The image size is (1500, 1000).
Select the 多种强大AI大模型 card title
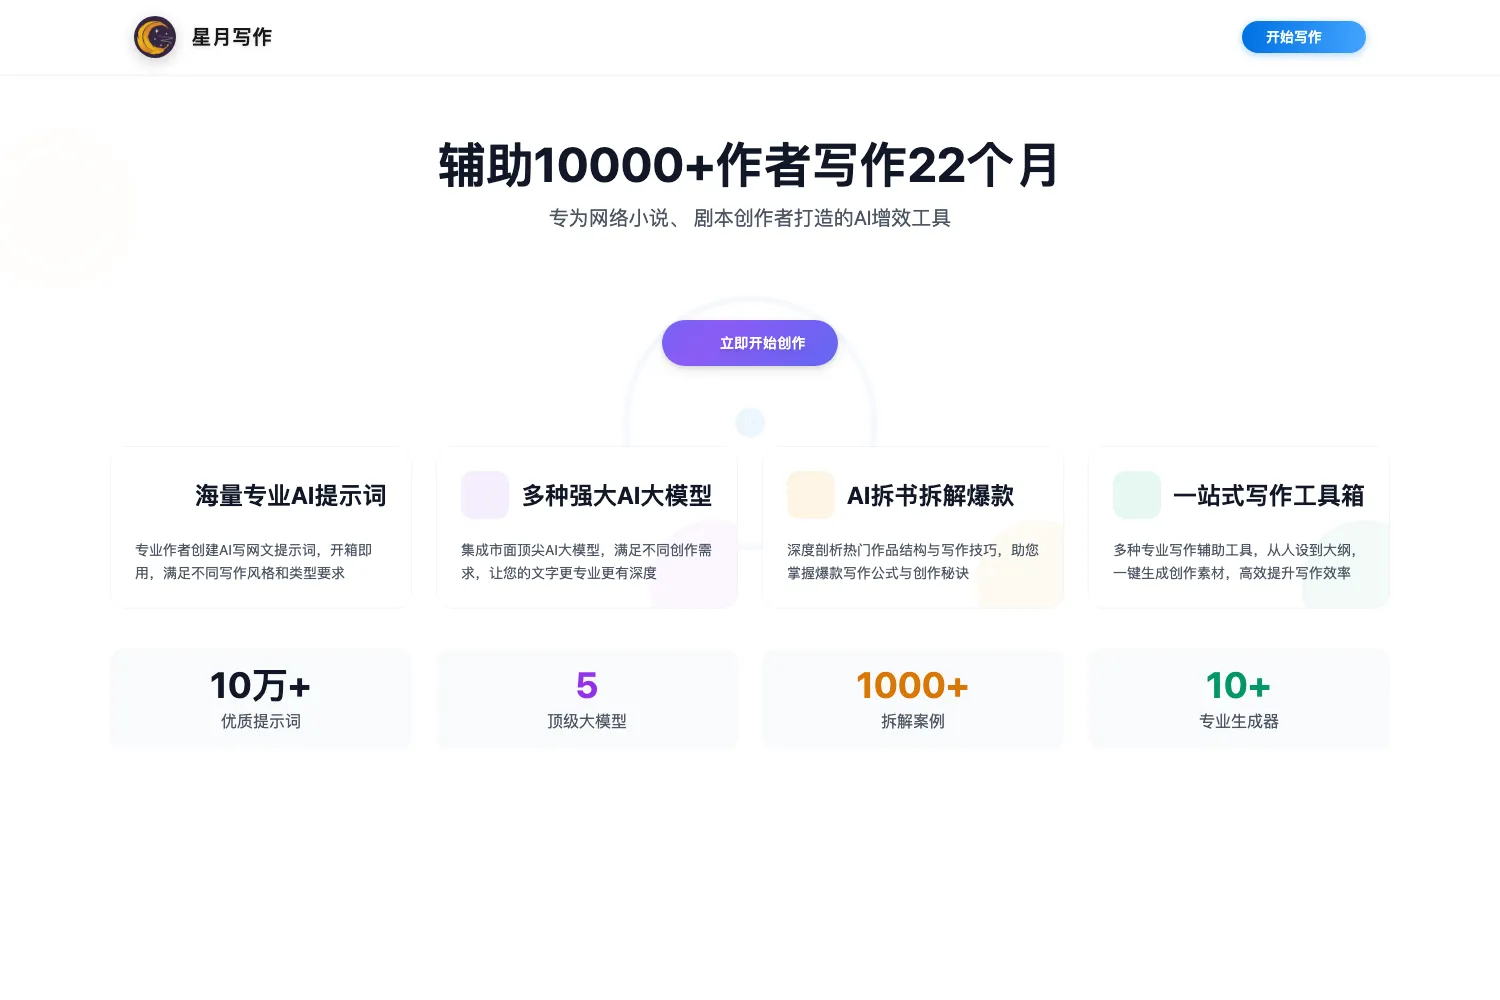(617, 495)
